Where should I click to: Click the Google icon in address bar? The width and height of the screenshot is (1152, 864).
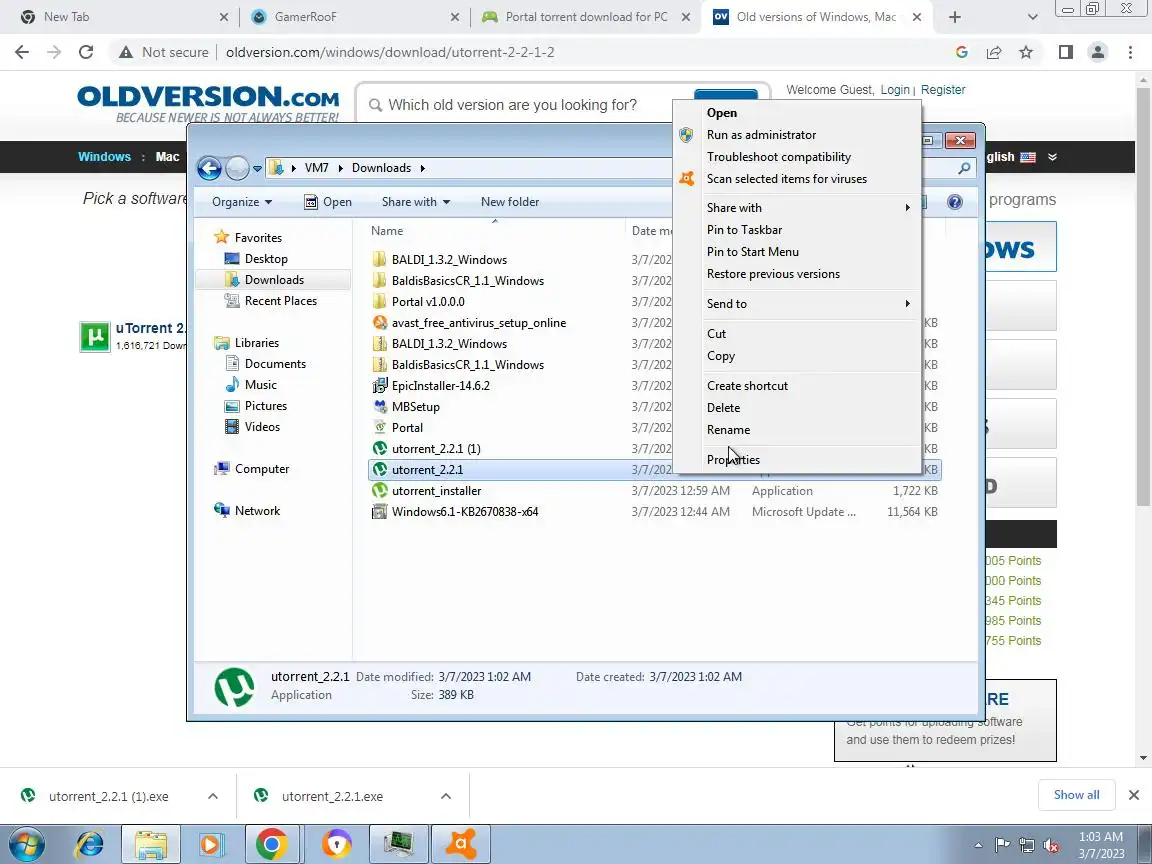pos(961,52)
